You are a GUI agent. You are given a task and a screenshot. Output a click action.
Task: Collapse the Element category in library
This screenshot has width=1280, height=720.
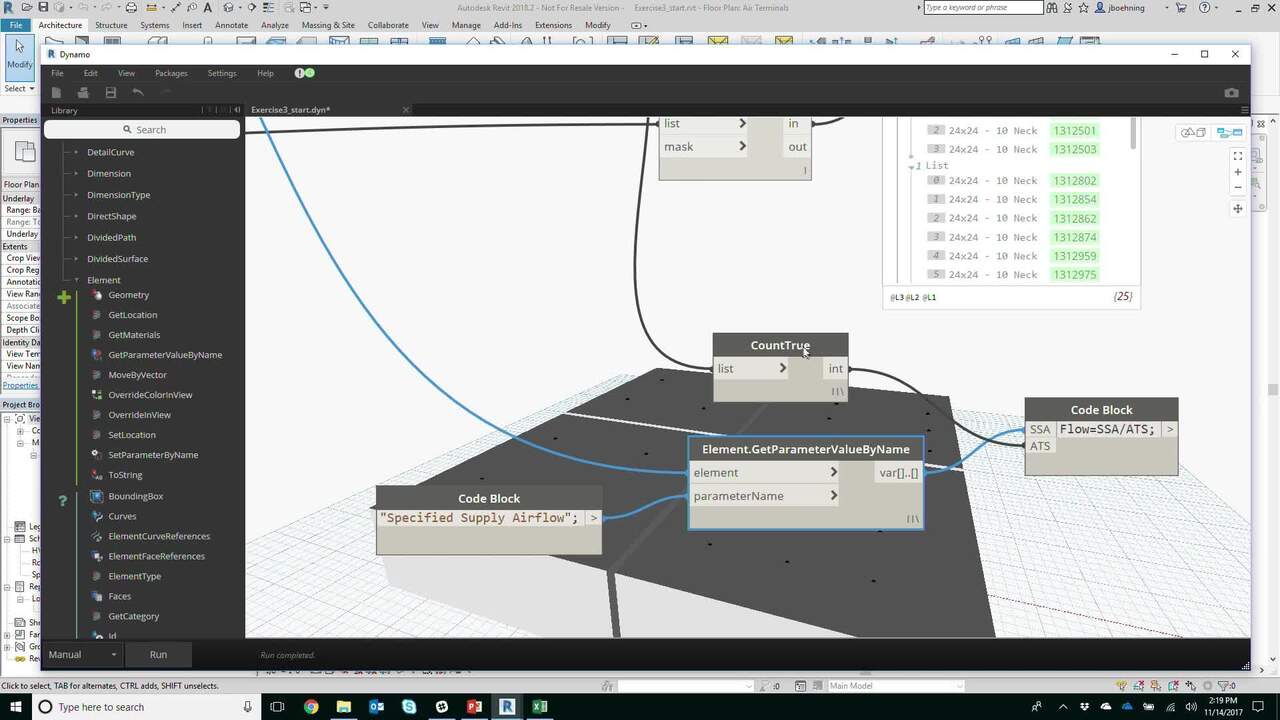point(76,280)
